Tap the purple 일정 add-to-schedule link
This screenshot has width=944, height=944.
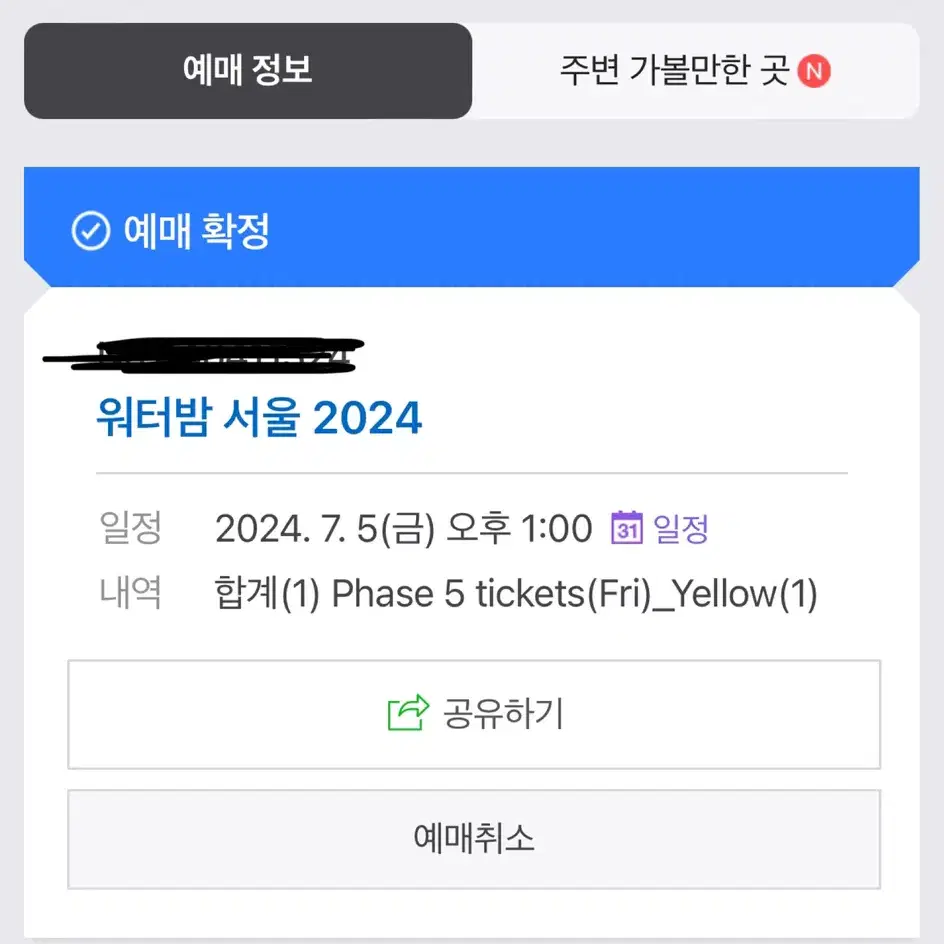coord(680,529)
